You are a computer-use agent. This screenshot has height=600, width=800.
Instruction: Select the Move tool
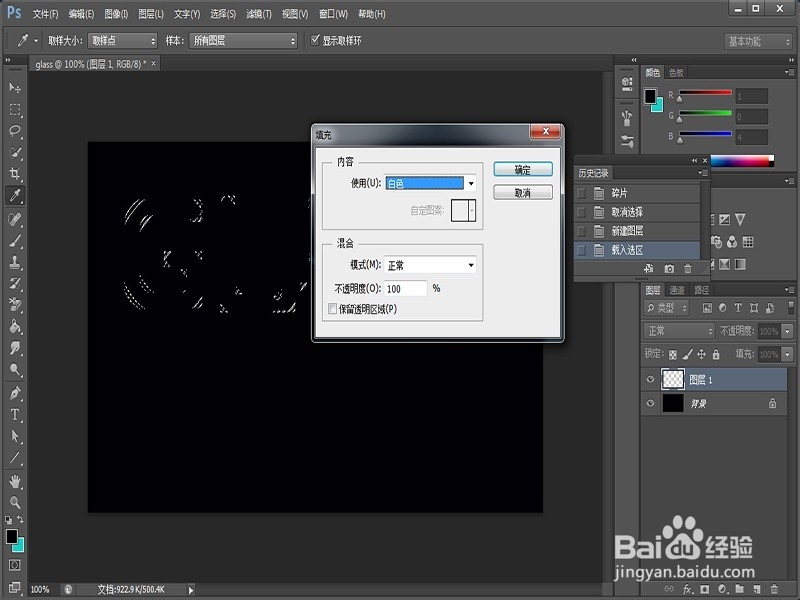click(x=15, y=88)
